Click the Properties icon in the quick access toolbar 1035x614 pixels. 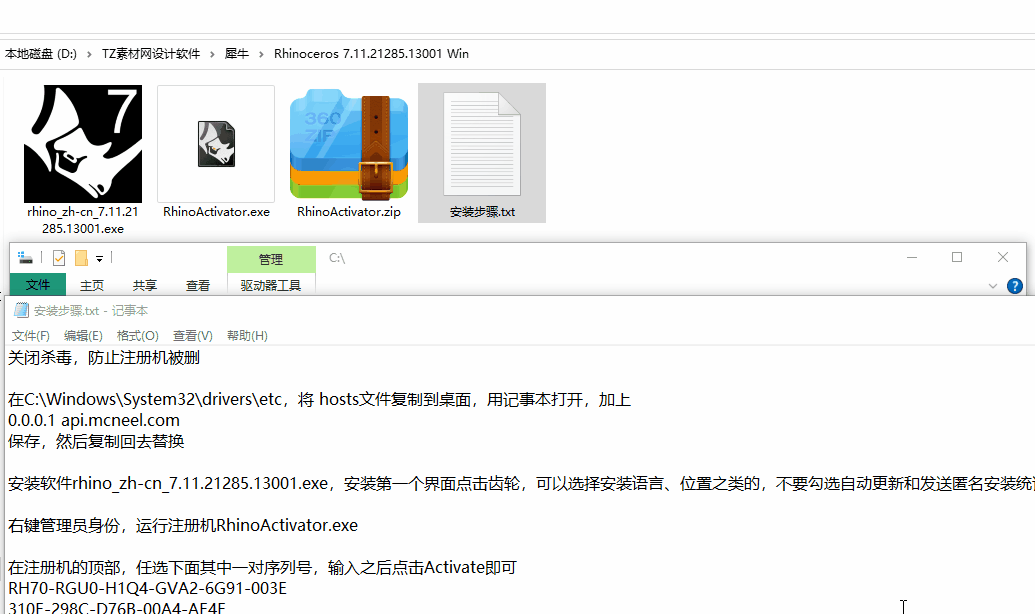point(59,257)
